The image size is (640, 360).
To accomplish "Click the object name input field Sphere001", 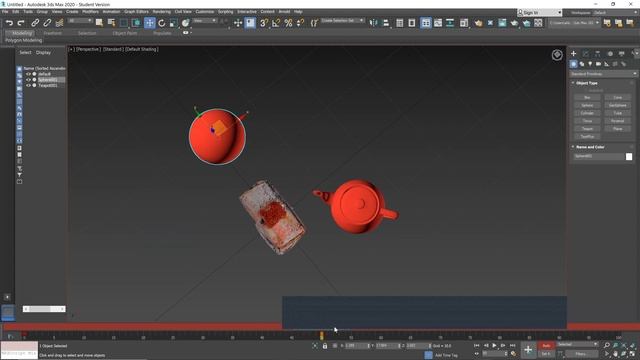I will coord(599,156).
